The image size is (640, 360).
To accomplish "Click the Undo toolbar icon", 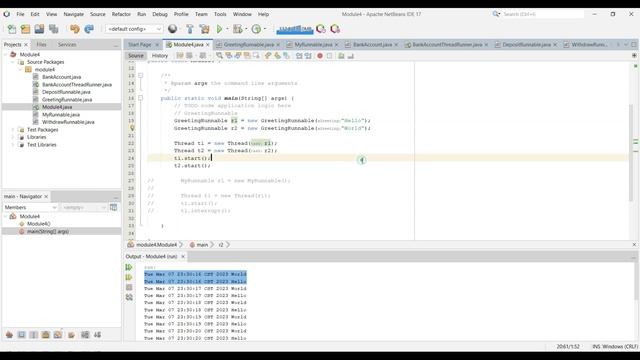I will coord(74,29).
